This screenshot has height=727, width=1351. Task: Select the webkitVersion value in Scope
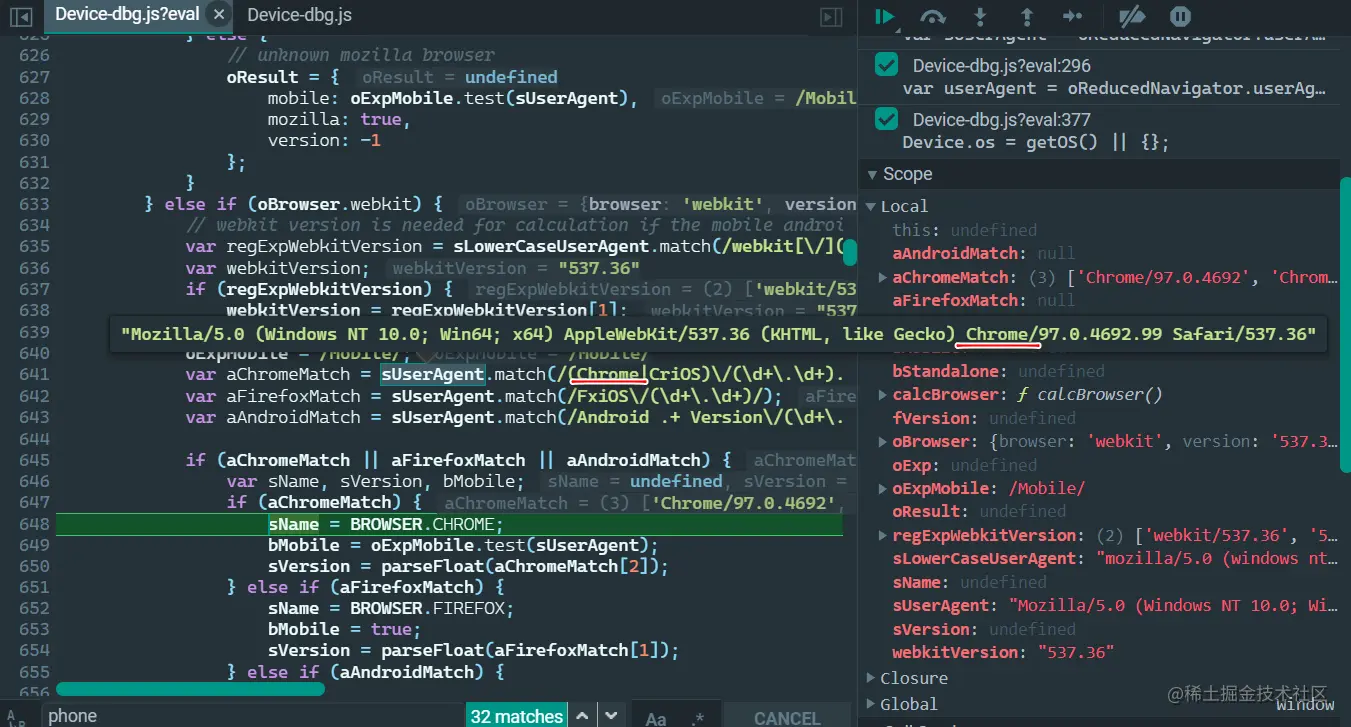(1076, 652)
